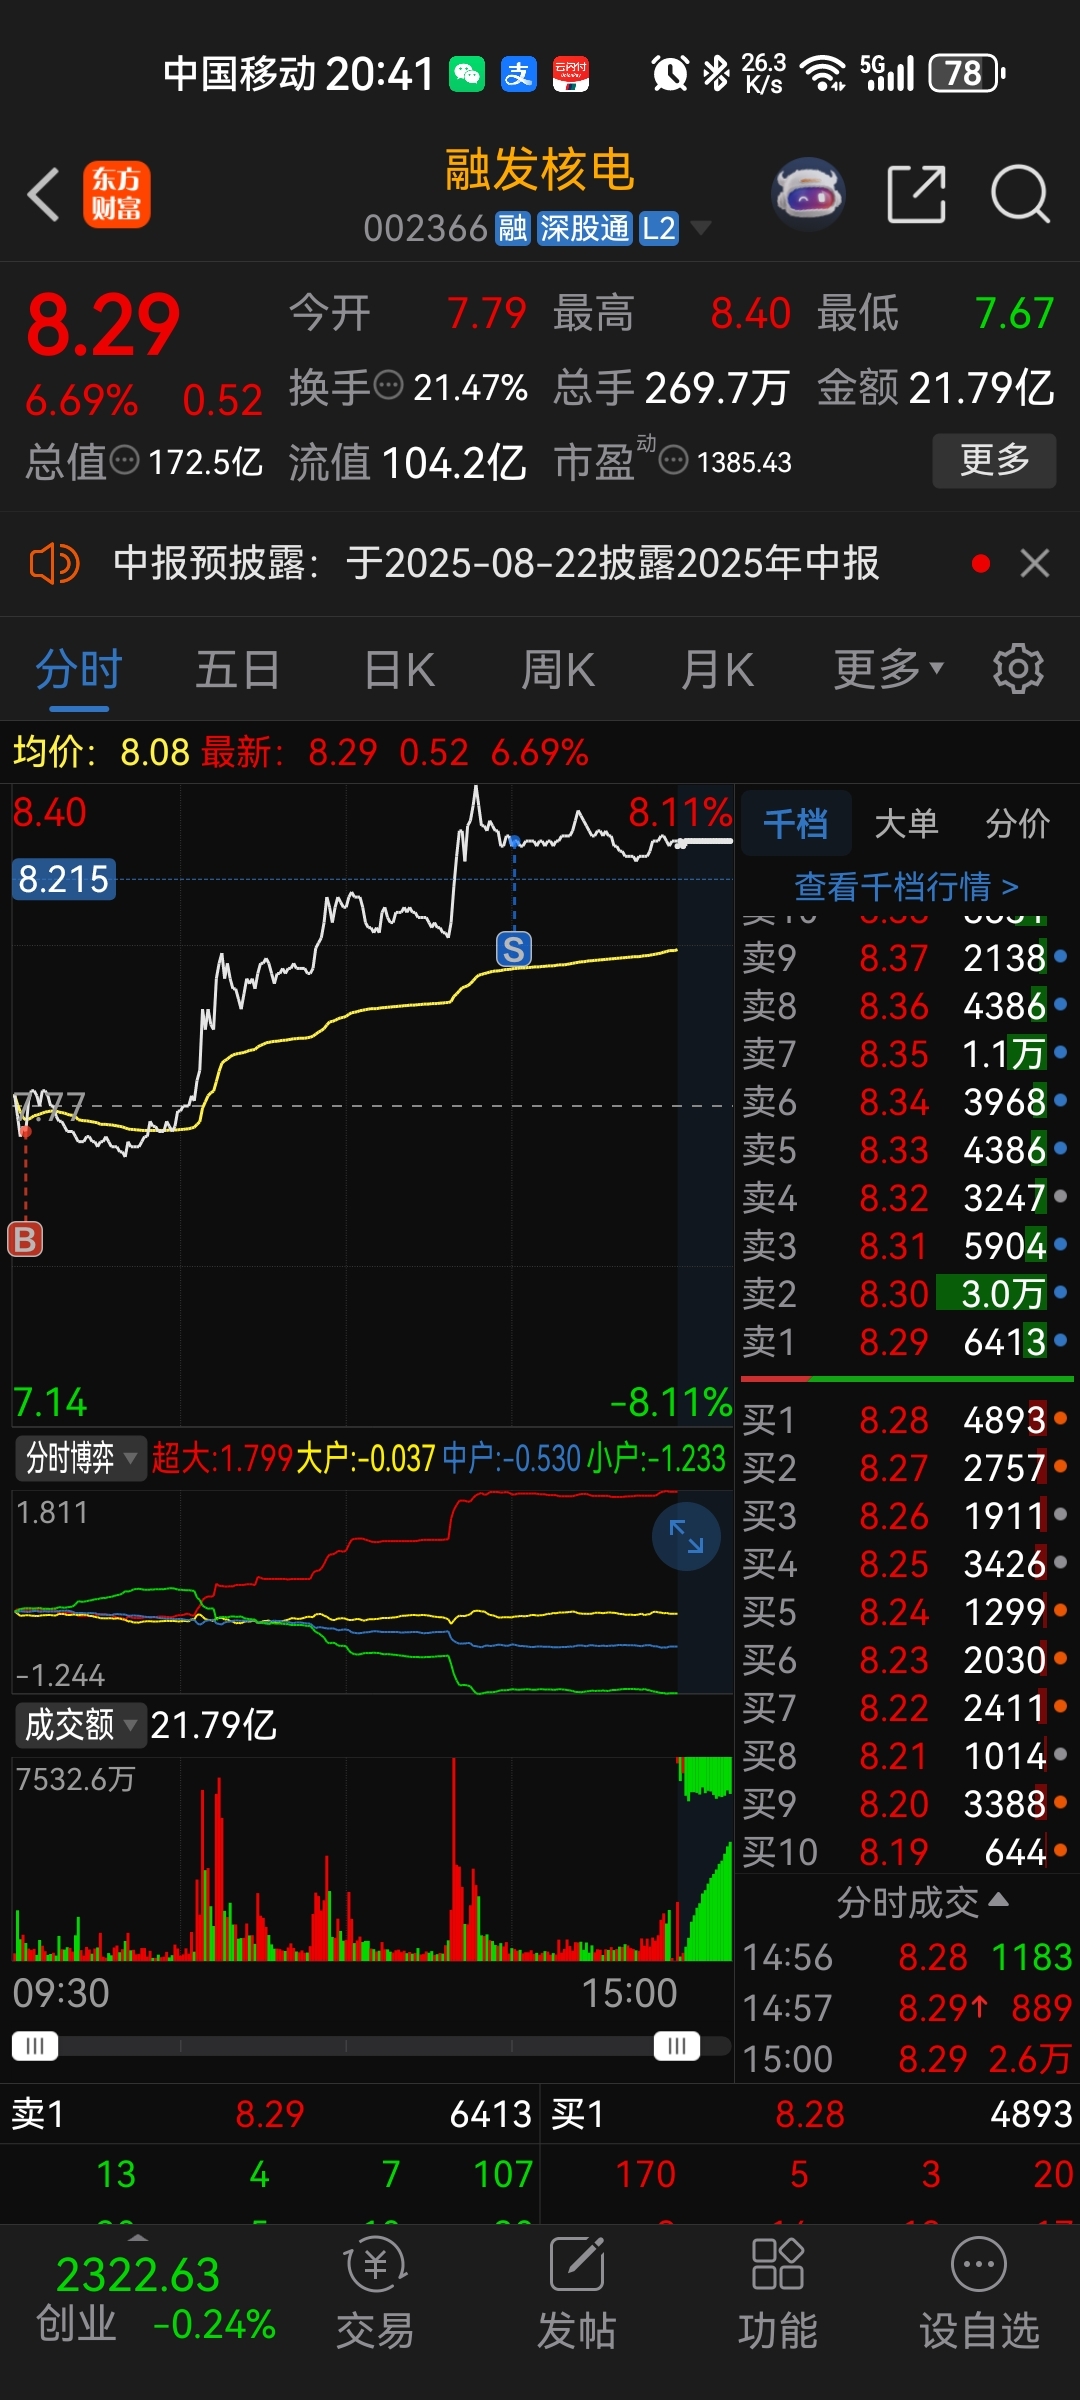1080x2400 pixels.
Task: Expand the 创业 index ticker bar
Action: (x=138, y=2237)
